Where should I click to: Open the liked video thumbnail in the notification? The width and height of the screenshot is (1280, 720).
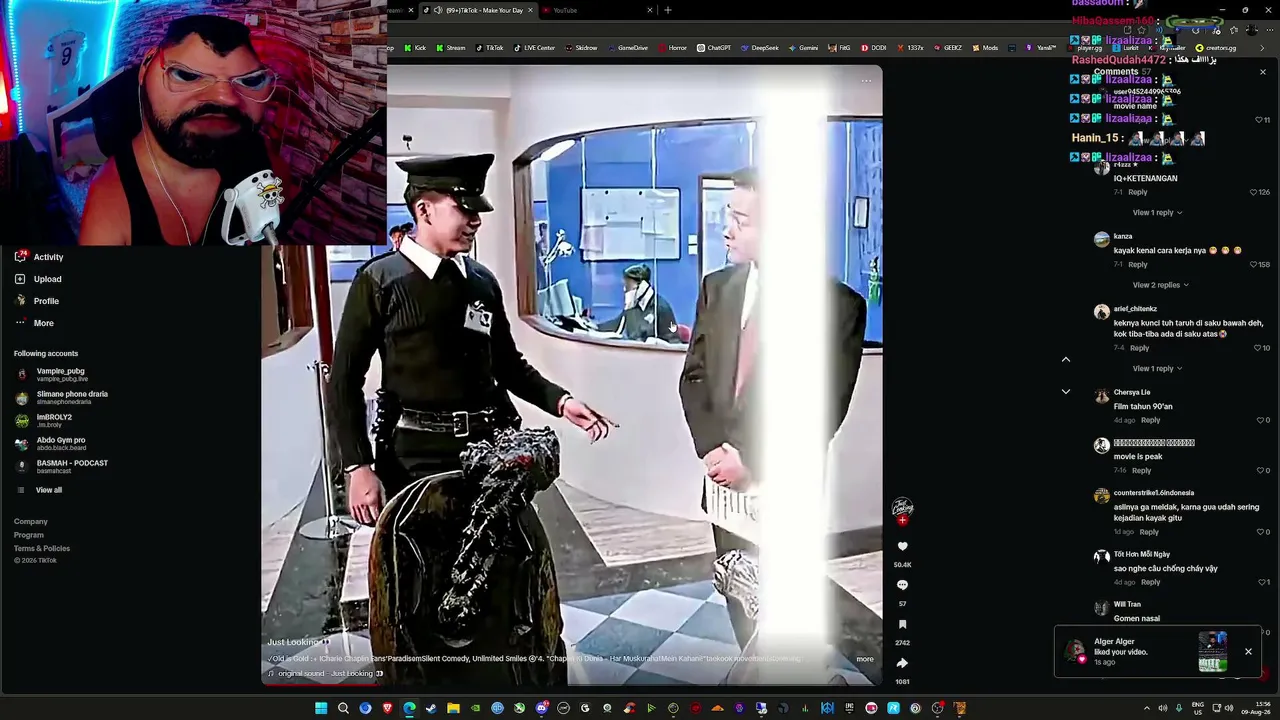click(x=1213, y=652)
